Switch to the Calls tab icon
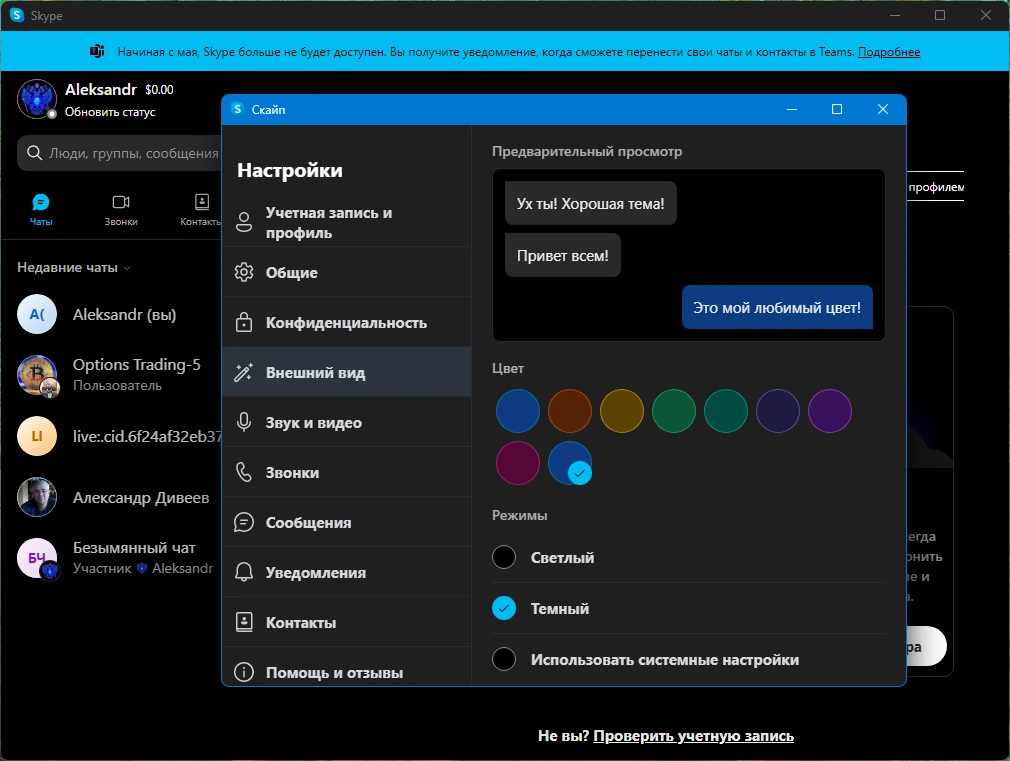1010x761 pixels. click(x=121, y=202)
